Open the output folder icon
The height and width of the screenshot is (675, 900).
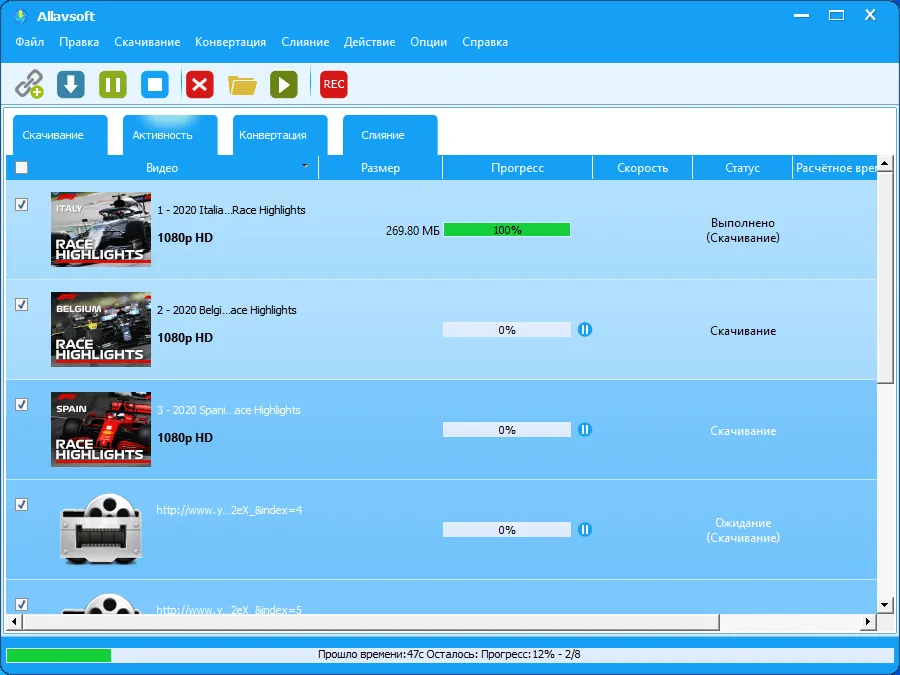[242, 85]
